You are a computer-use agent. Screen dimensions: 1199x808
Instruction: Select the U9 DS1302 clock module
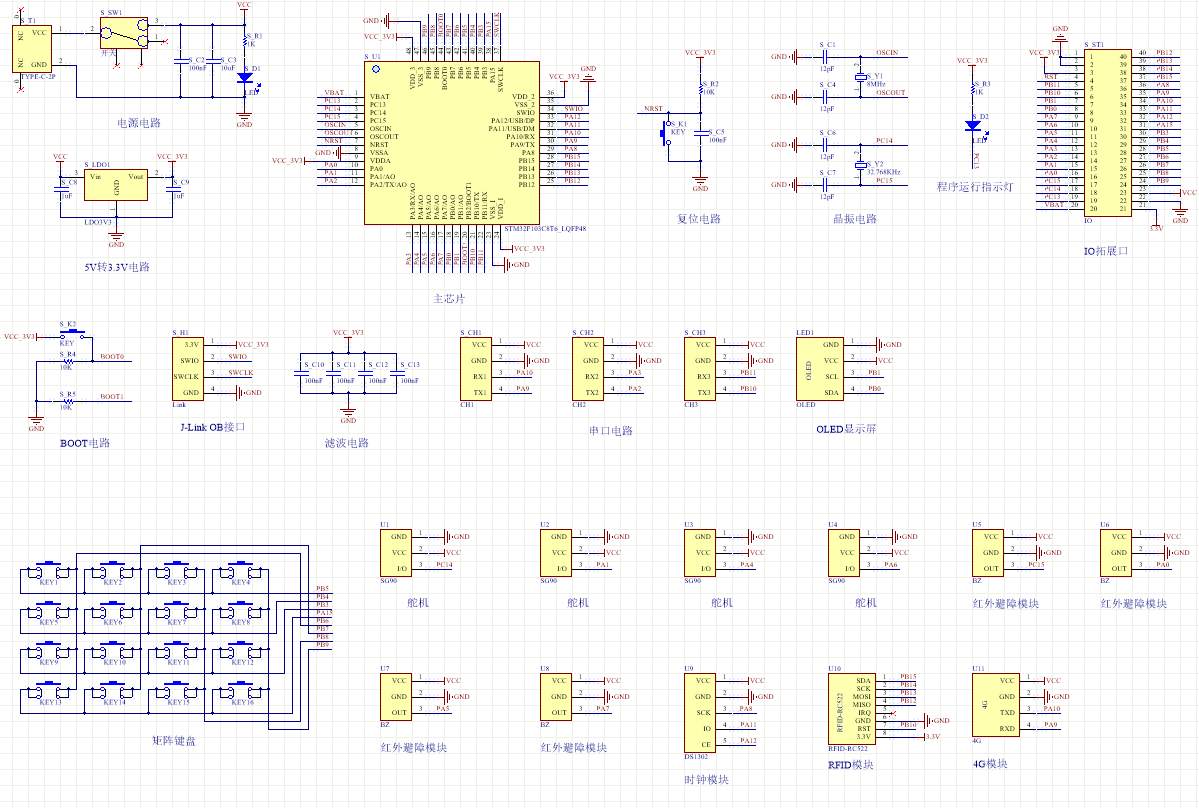coord(700,712)
